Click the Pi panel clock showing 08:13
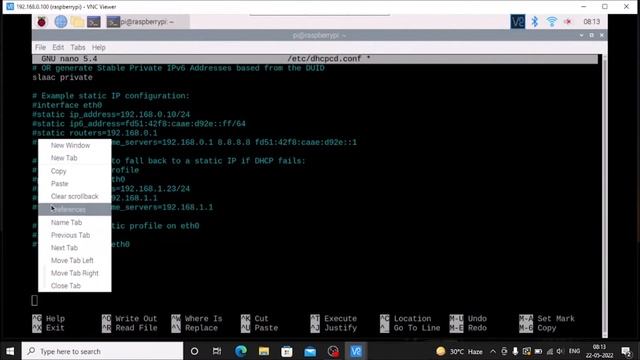This screenshot has height=360, width=640. pyautogui.click(x=591, y=22)
